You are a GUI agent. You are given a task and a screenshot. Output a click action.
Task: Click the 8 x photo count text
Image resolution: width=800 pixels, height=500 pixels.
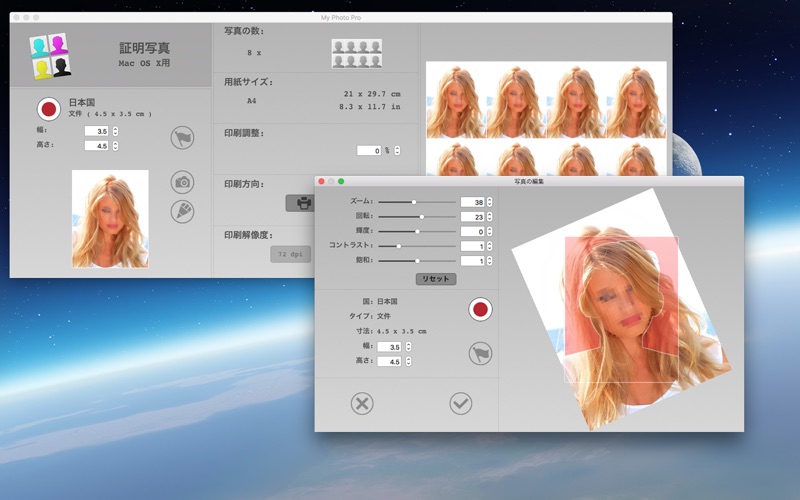pyautogui.click(x=254, y=53)
